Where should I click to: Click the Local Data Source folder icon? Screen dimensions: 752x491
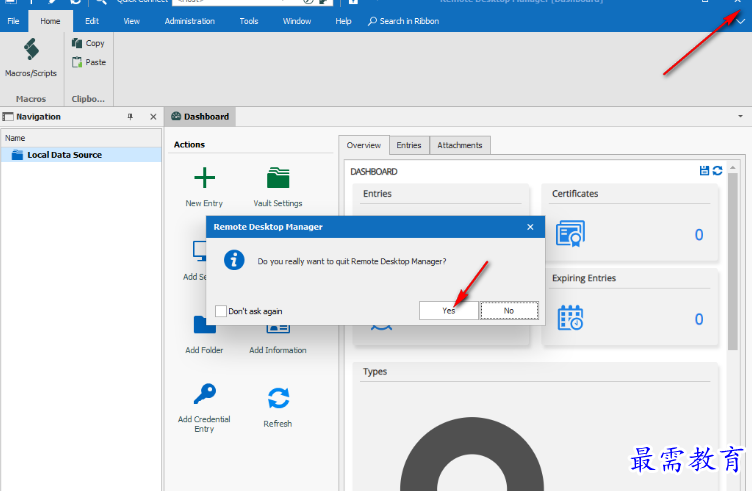click(17, 155)
